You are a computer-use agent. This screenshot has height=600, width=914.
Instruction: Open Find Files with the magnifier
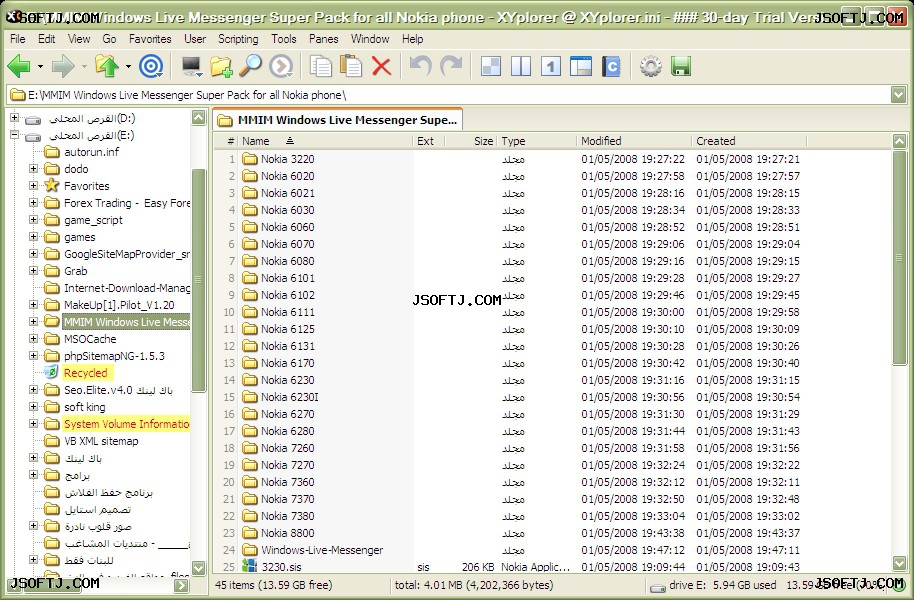coord(251,66)
